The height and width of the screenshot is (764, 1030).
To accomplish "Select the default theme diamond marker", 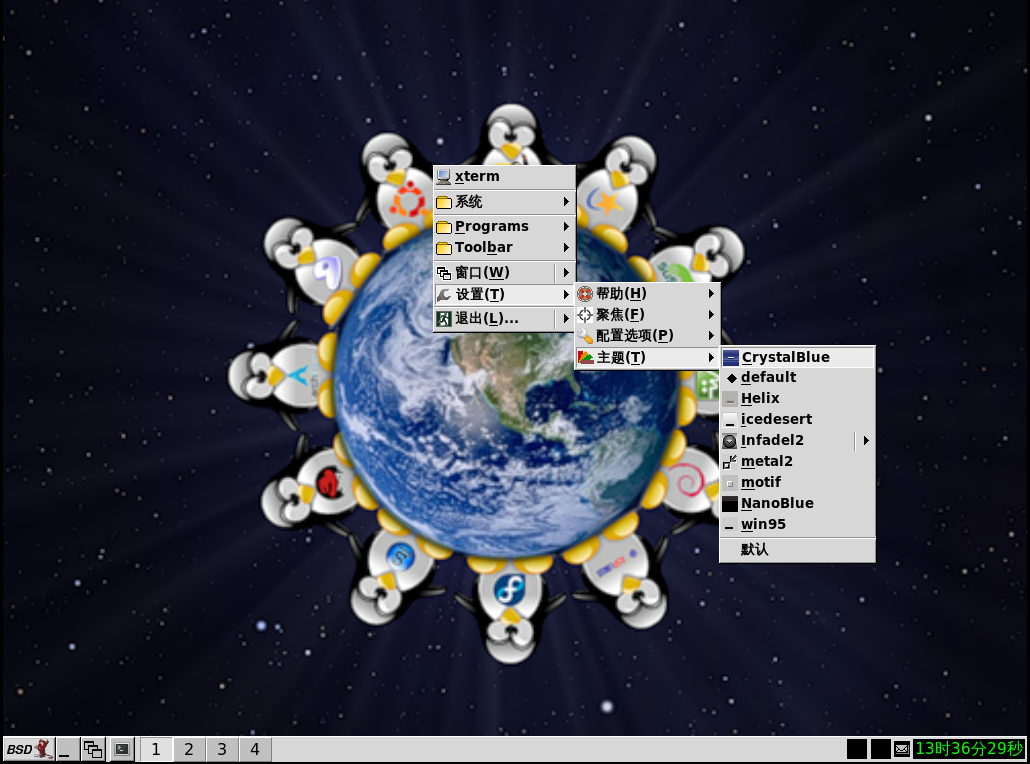I will pyautogui.click(x=730, y=378).
